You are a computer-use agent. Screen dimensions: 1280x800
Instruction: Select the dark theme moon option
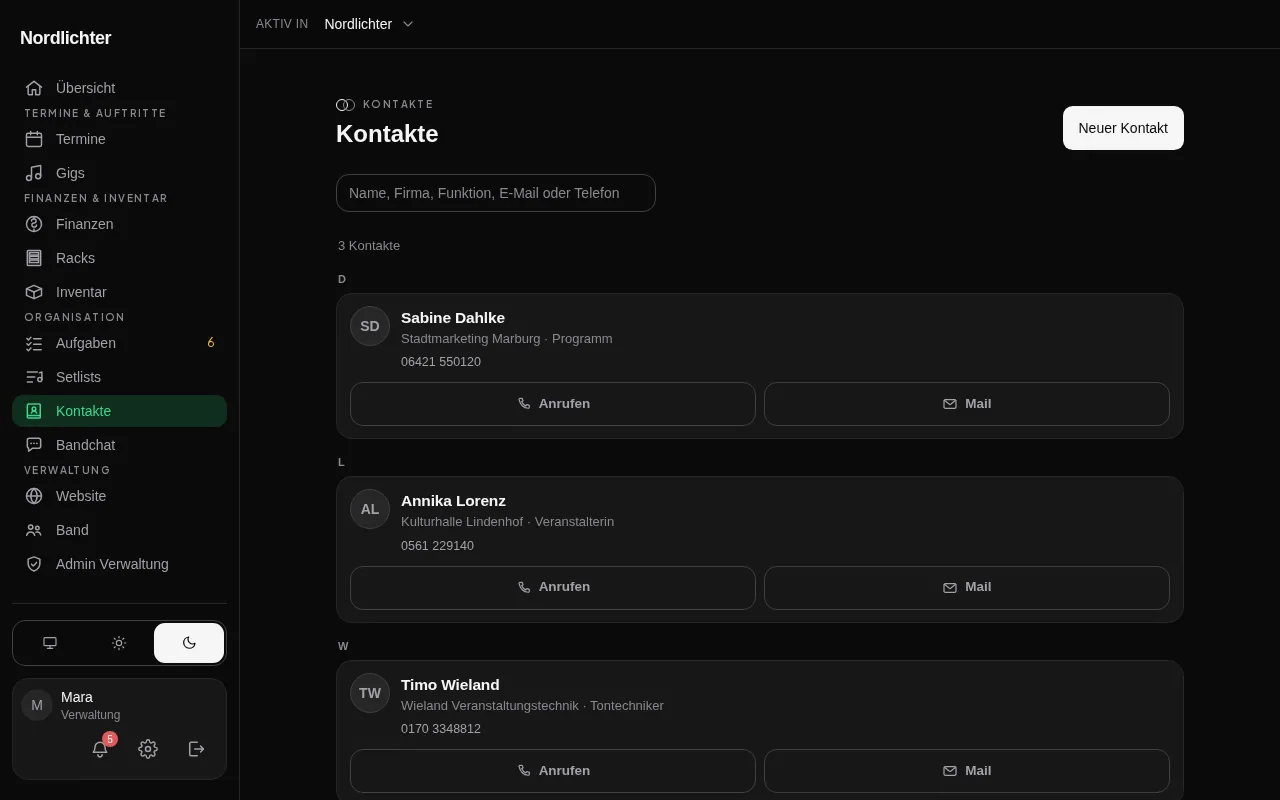click(x=189, y=643)
